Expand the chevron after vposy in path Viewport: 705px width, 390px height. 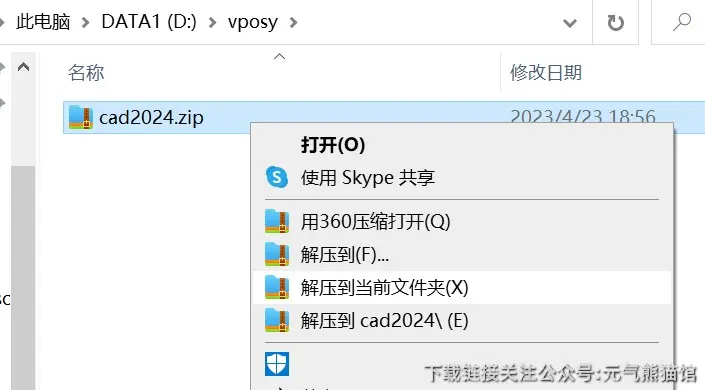(x=293, y=22)
